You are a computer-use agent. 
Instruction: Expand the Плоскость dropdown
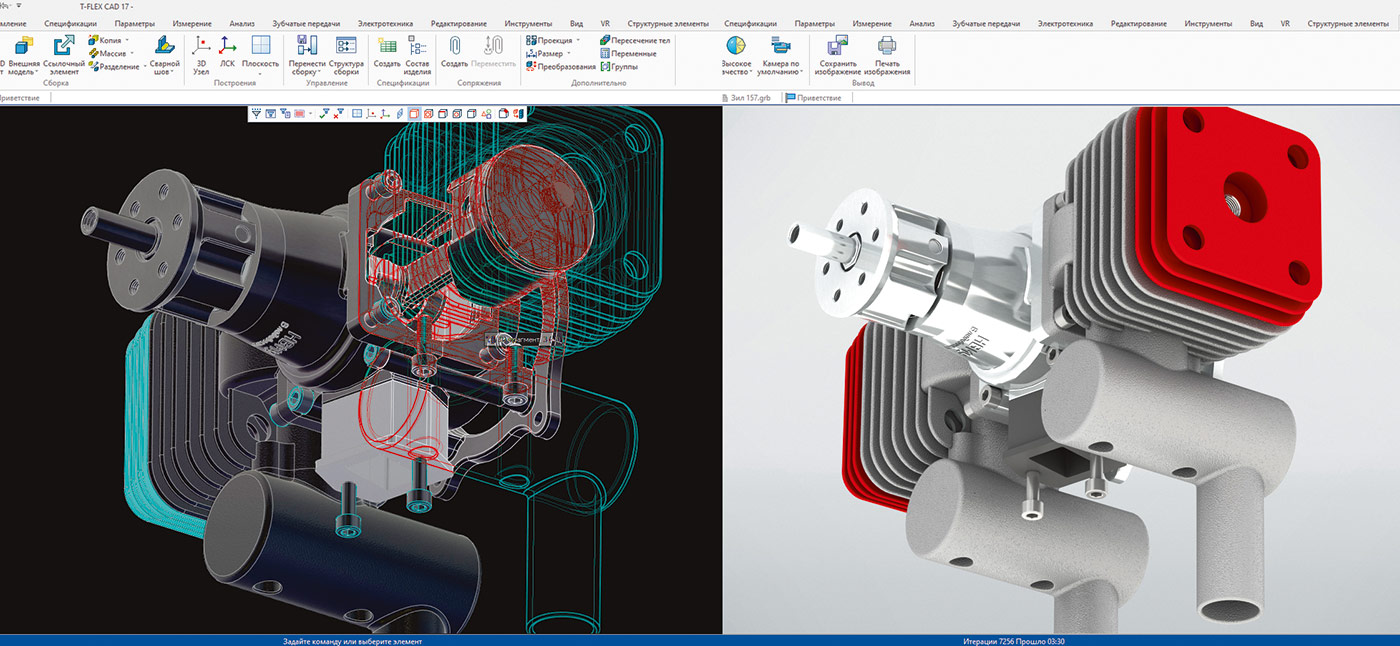(261, 72)
